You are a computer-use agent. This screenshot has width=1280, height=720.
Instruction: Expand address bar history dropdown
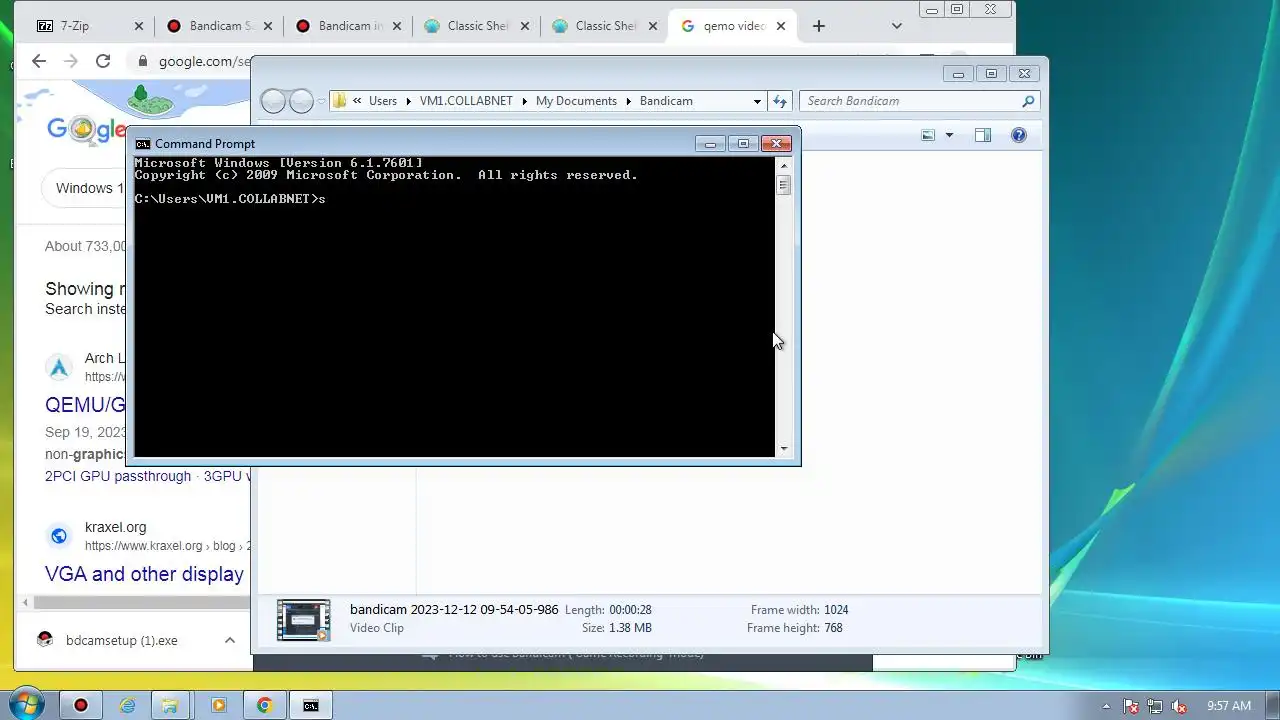tap(757, 101)
